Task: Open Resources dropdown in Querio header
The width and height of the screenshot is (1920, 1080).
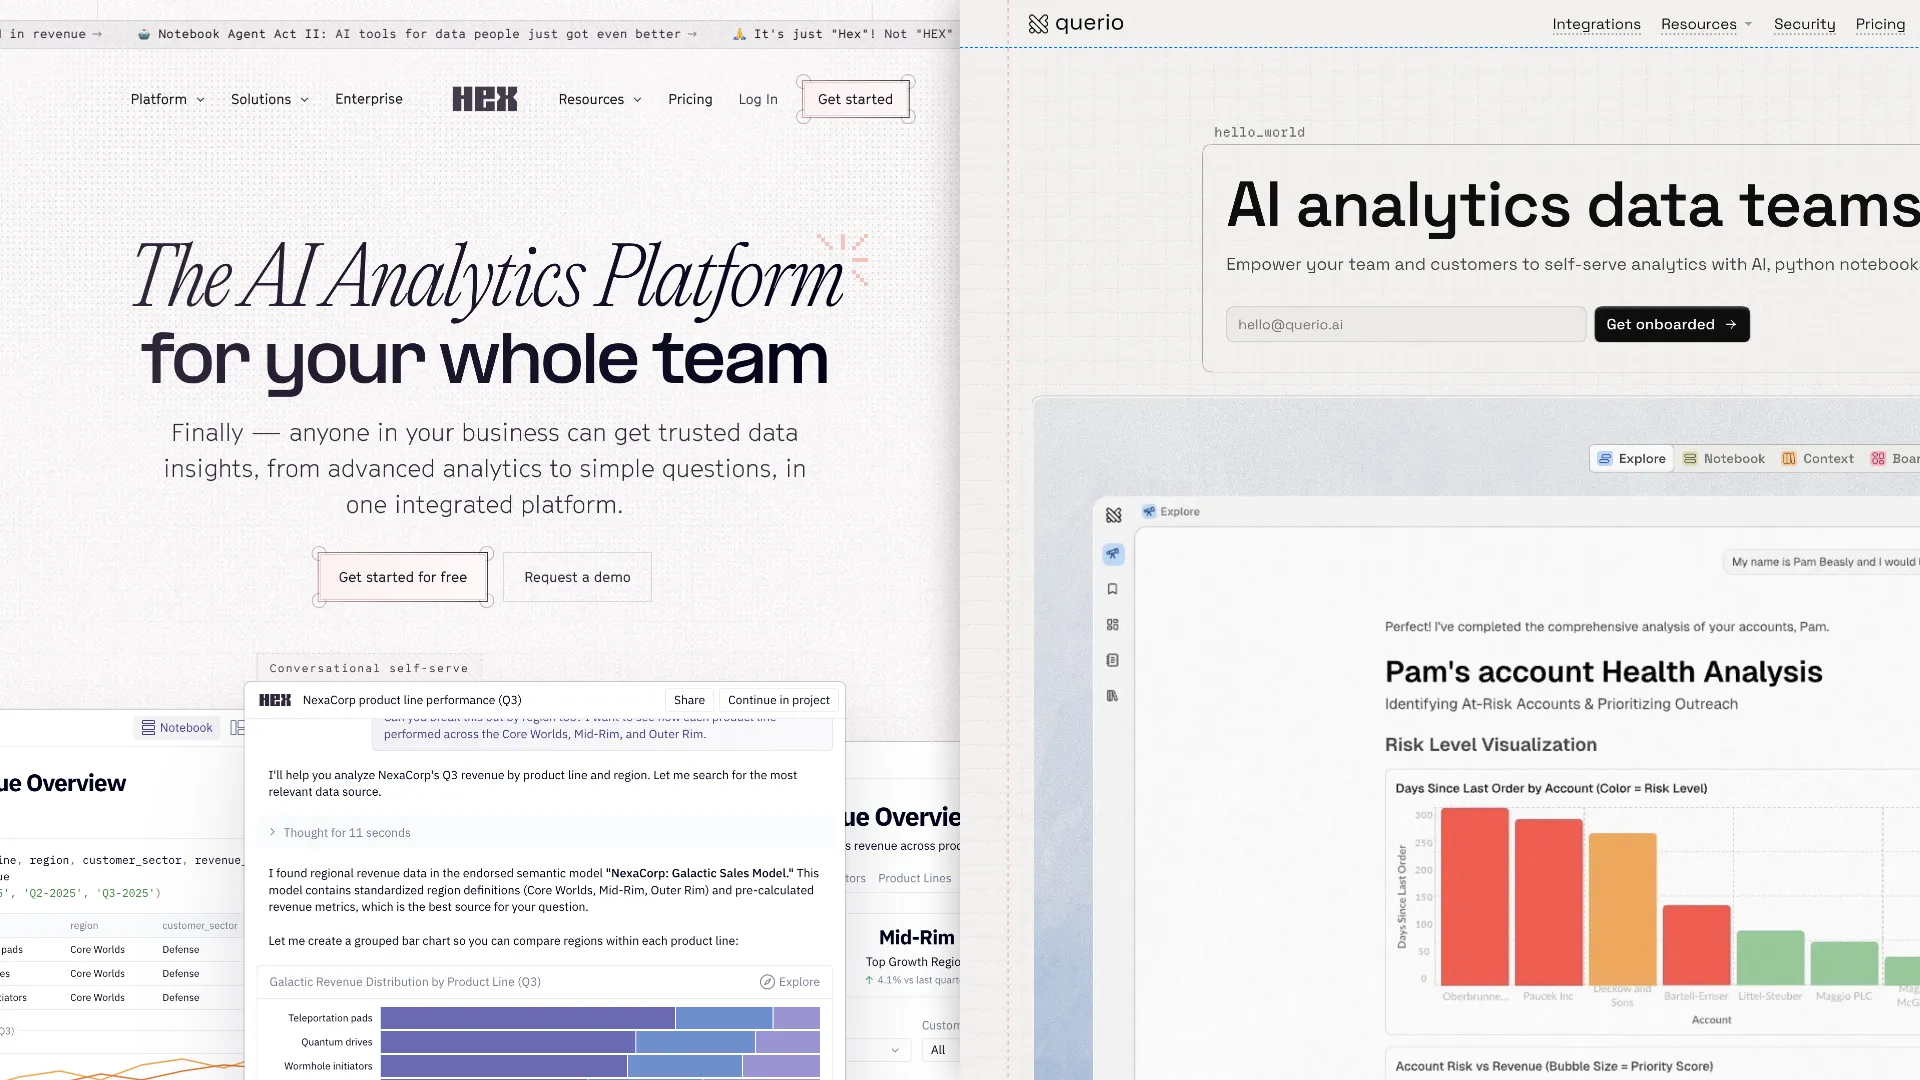Action: tap(1706, 24)
